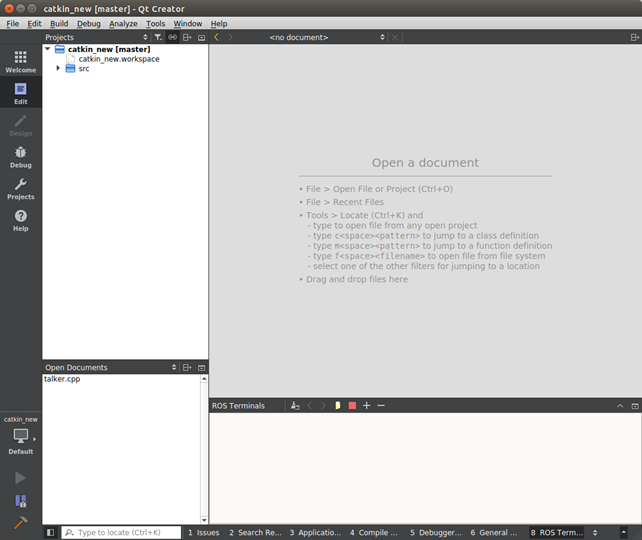Select the Edit mode icon

click(x=20, y=93)
